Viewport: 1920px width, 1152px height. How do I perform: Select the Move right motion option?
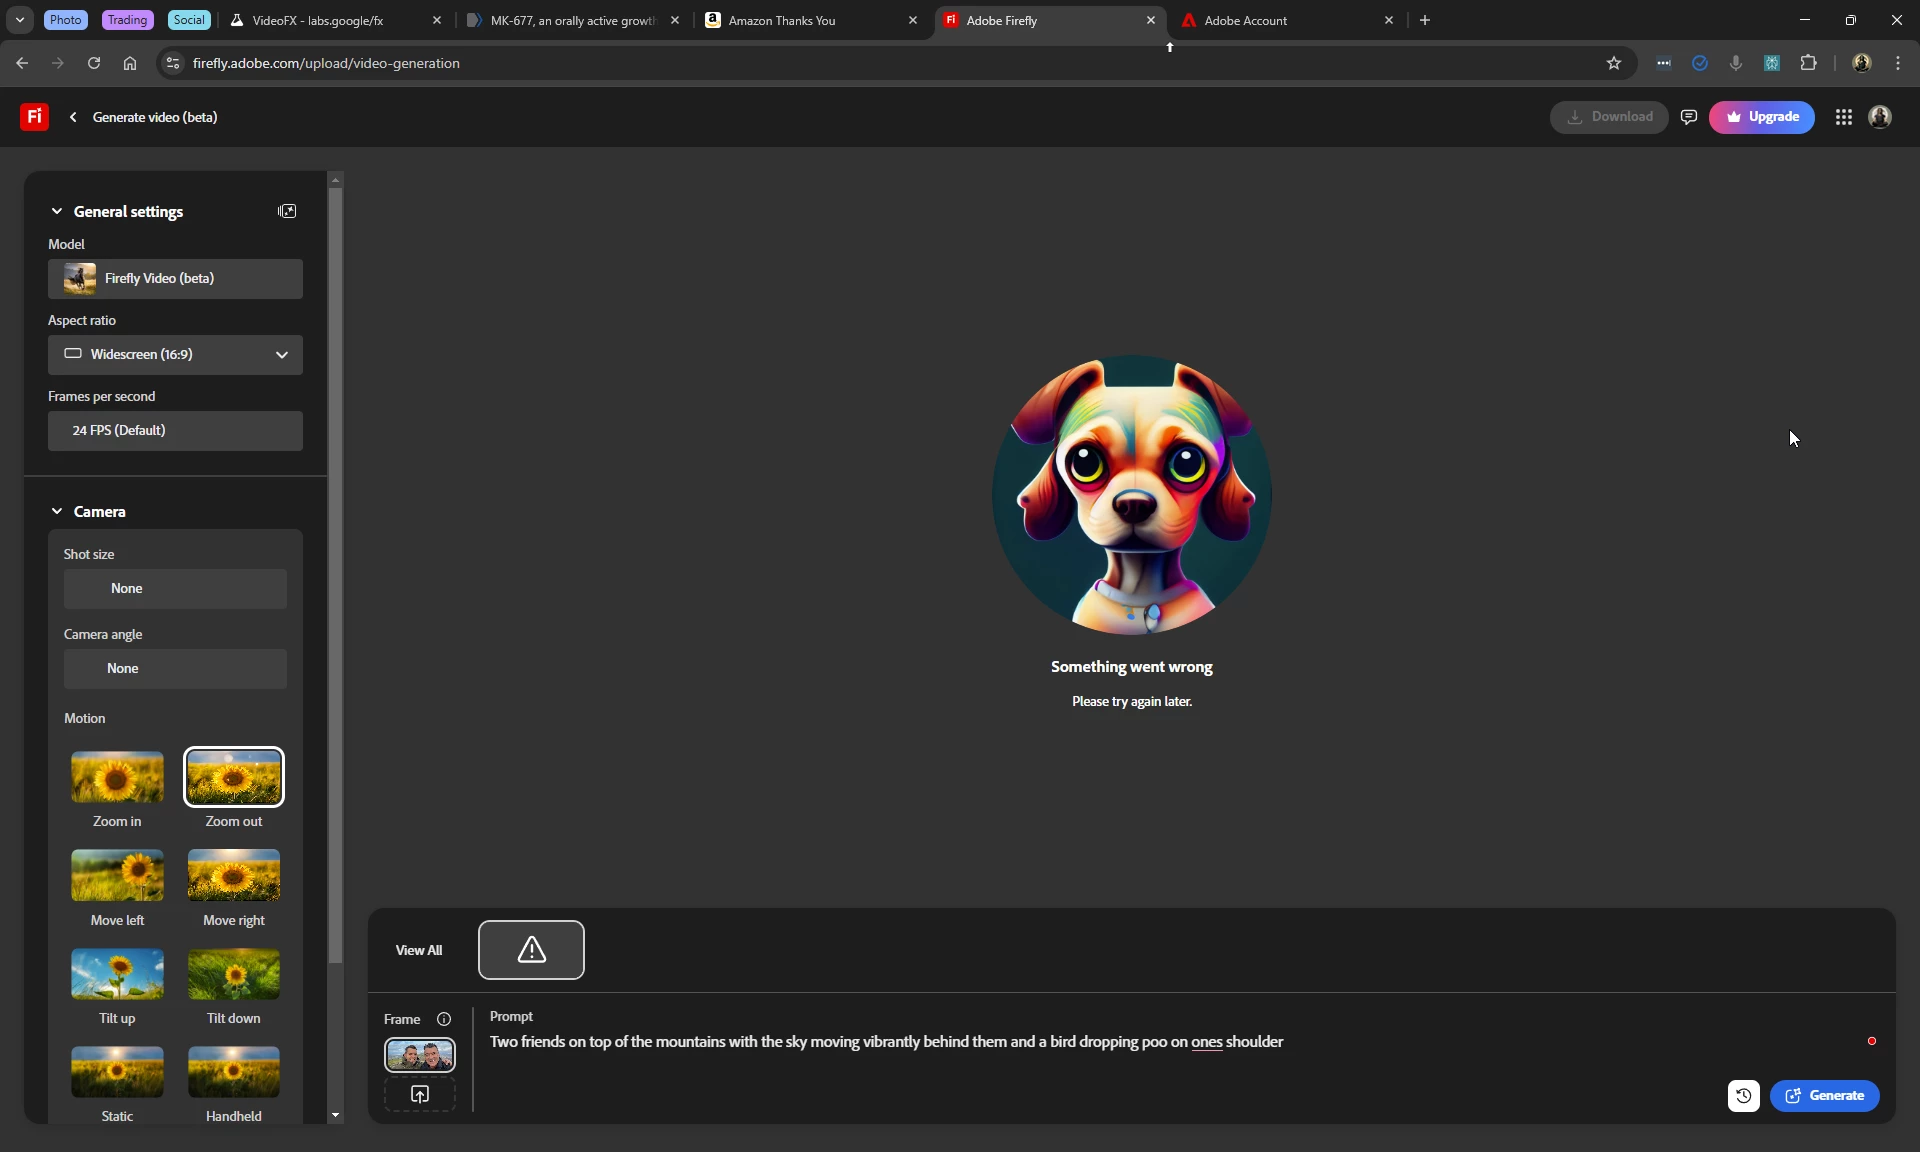coord(234,875)
